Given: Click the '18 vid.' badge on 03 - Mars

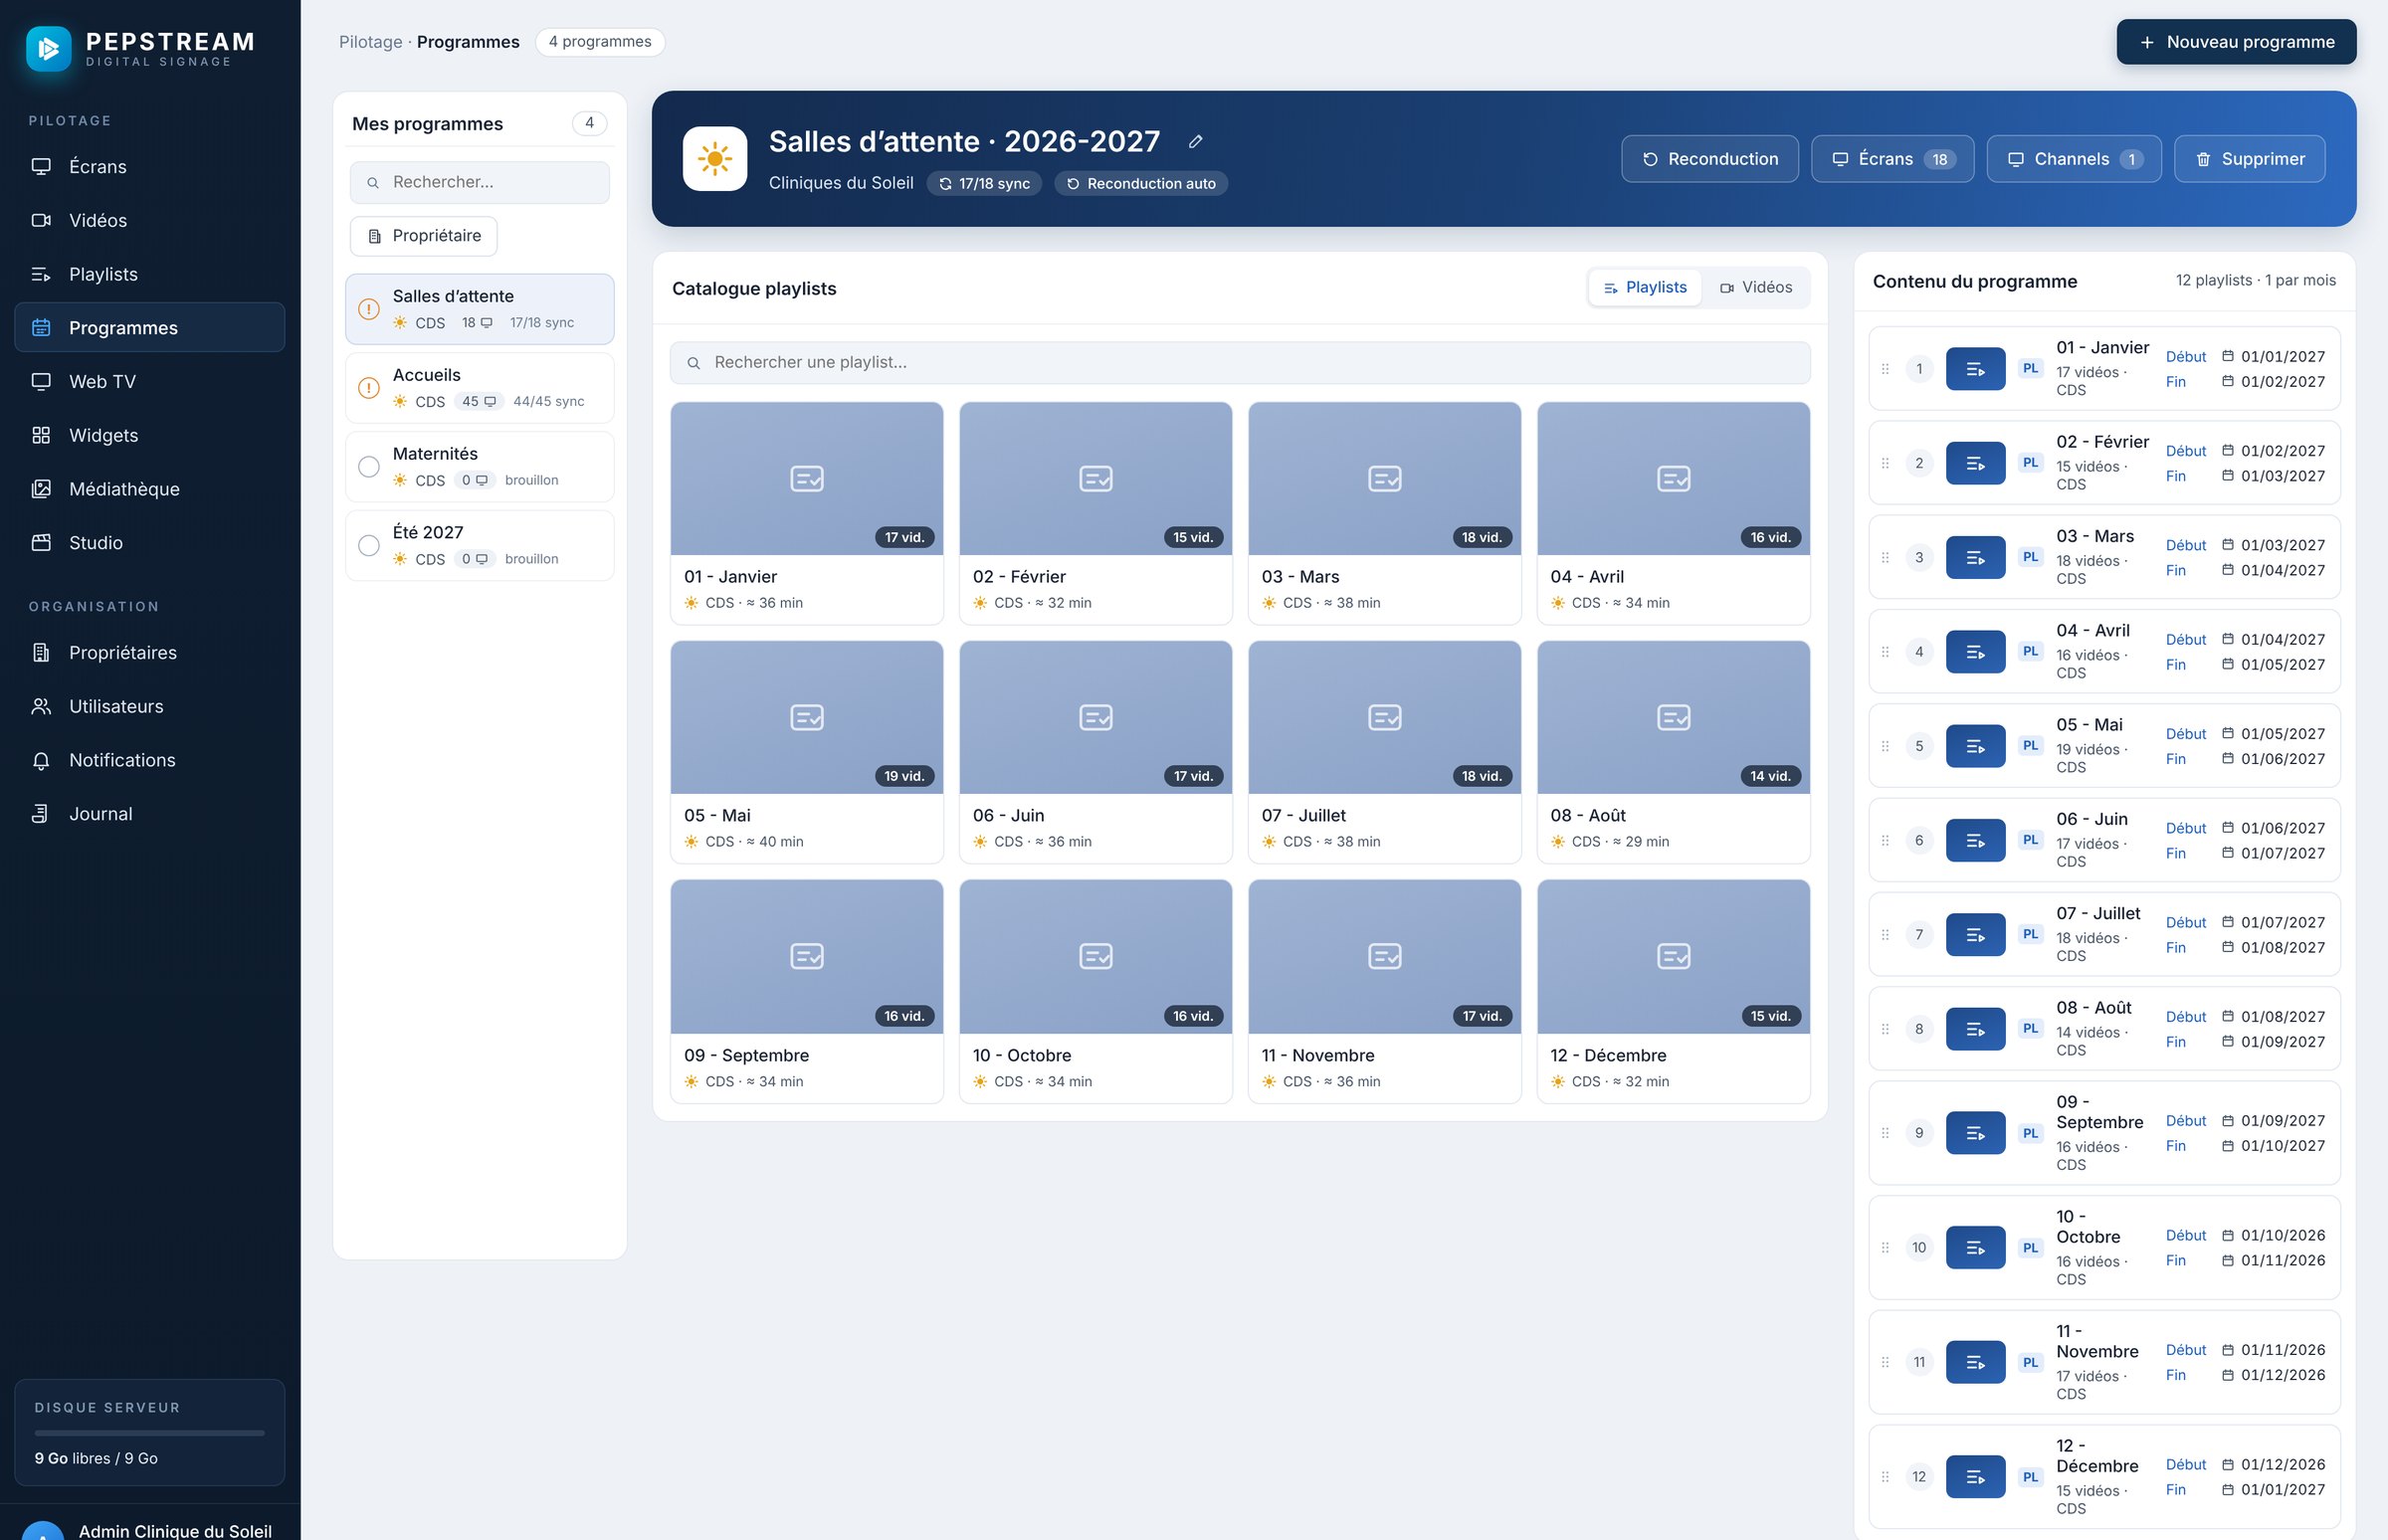Looking at the screenshot, I should 1482,538.
